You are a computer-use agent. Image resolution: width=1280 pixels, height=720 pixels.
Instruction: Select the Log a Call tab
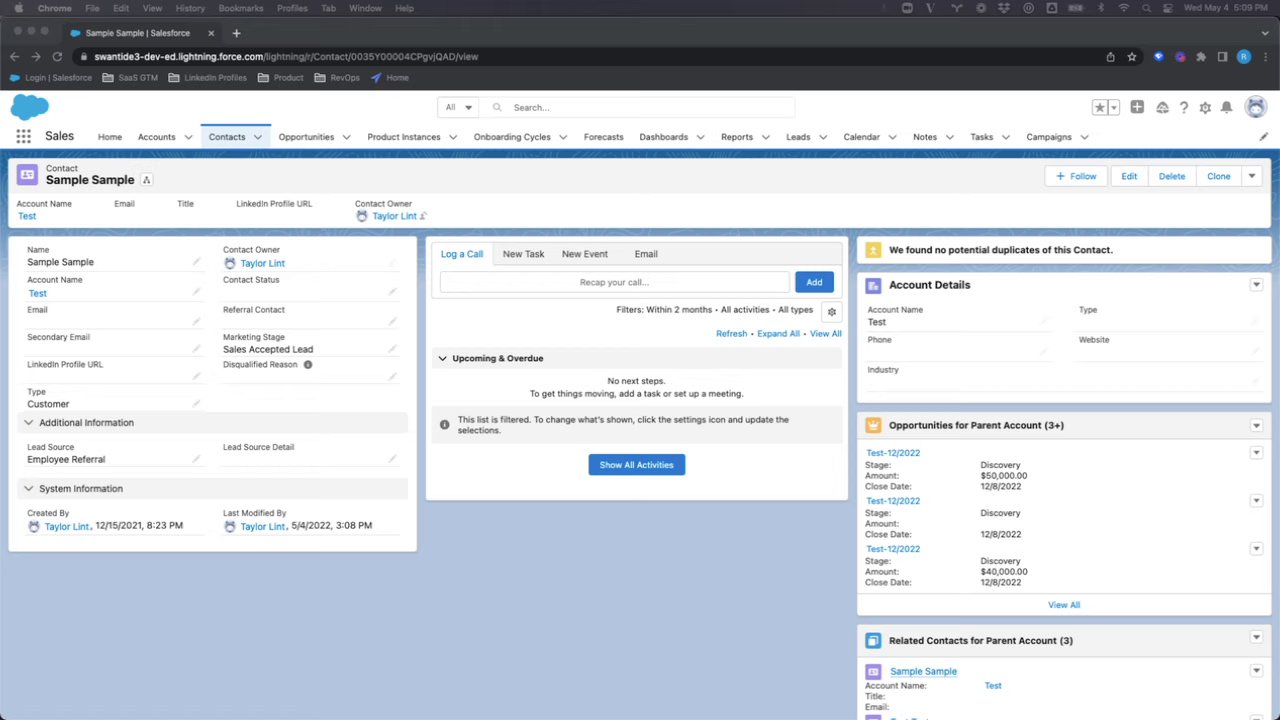click(462, 254)
